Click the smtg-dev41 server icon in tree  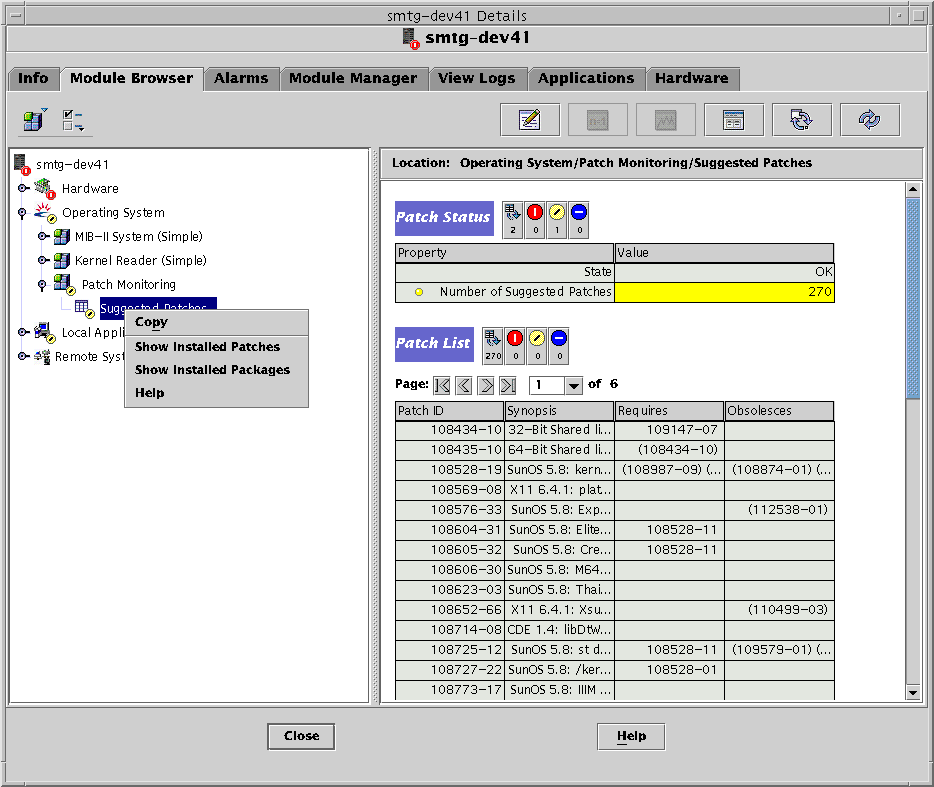pos(21,164)
